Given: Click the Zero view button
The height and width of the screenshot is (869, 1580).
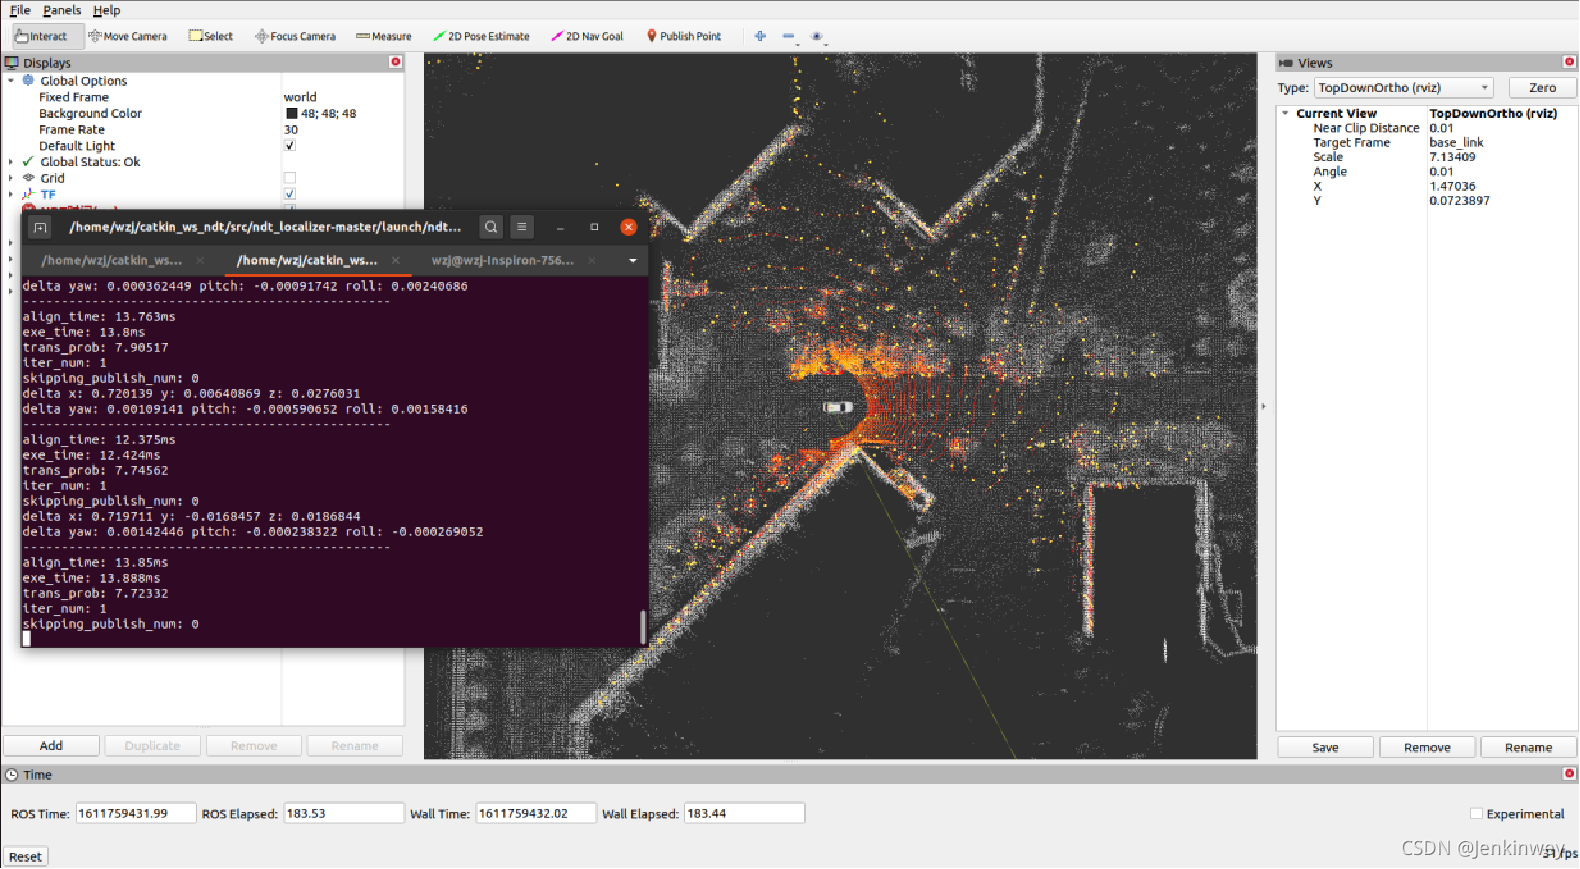Looking at the screenshot, I should click(x=1542, y=88).
